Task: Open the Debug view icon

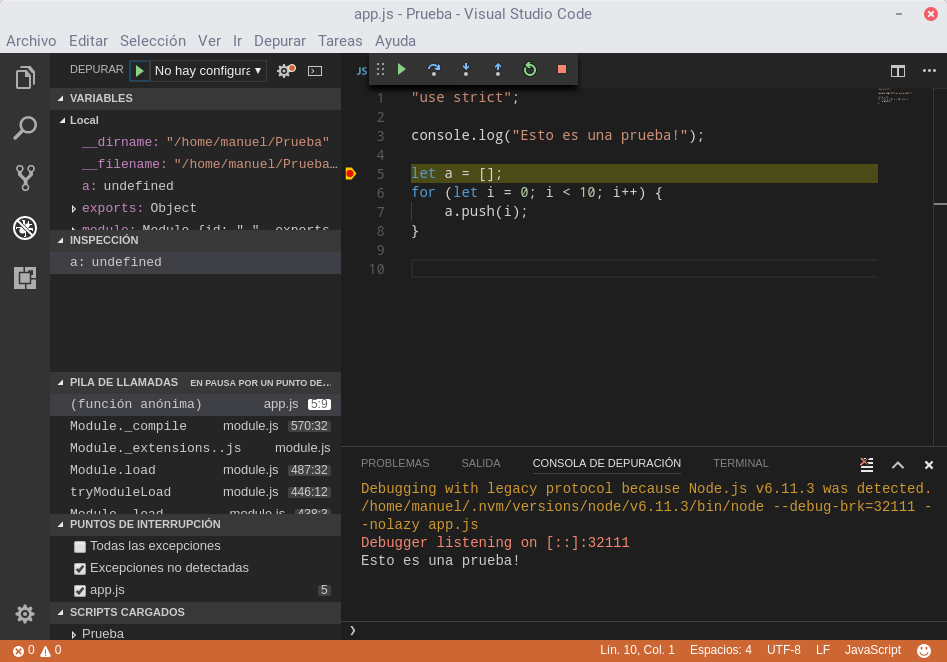Action: click(25, 228)
